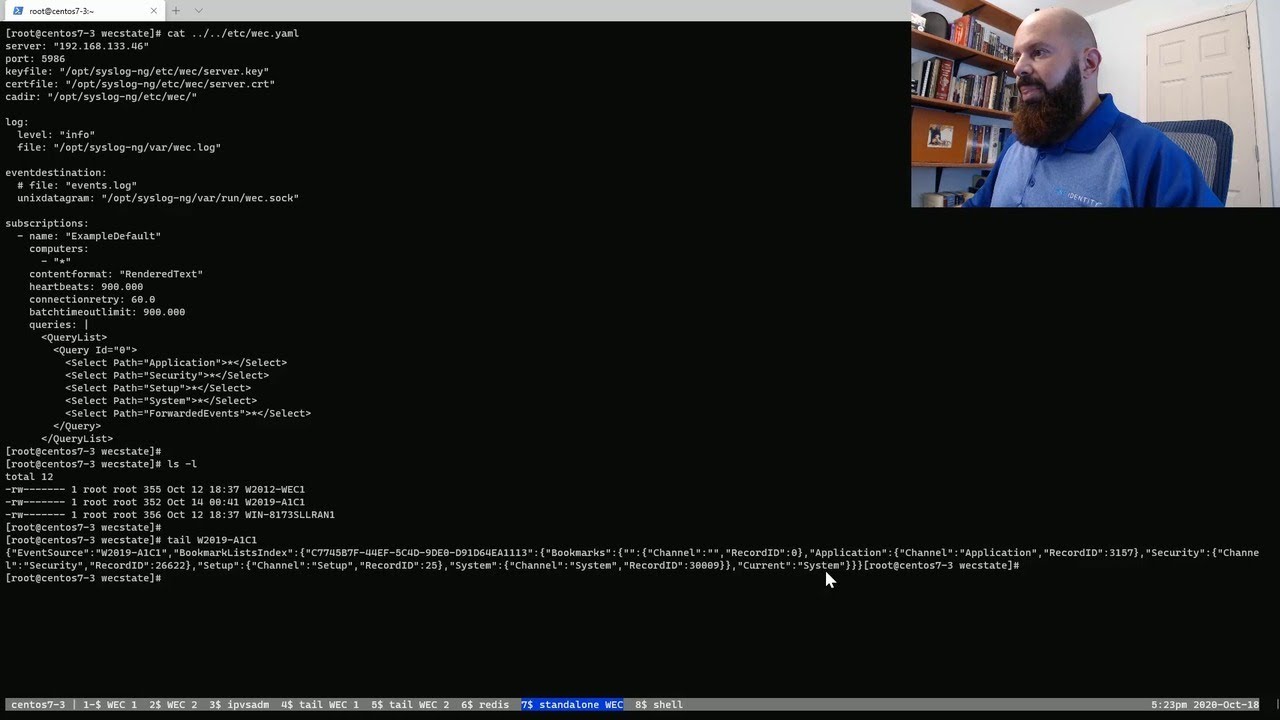1280x720 pixels.
Task: Click the 'eventdestination:' heading
Action: (x=56, y=173)
